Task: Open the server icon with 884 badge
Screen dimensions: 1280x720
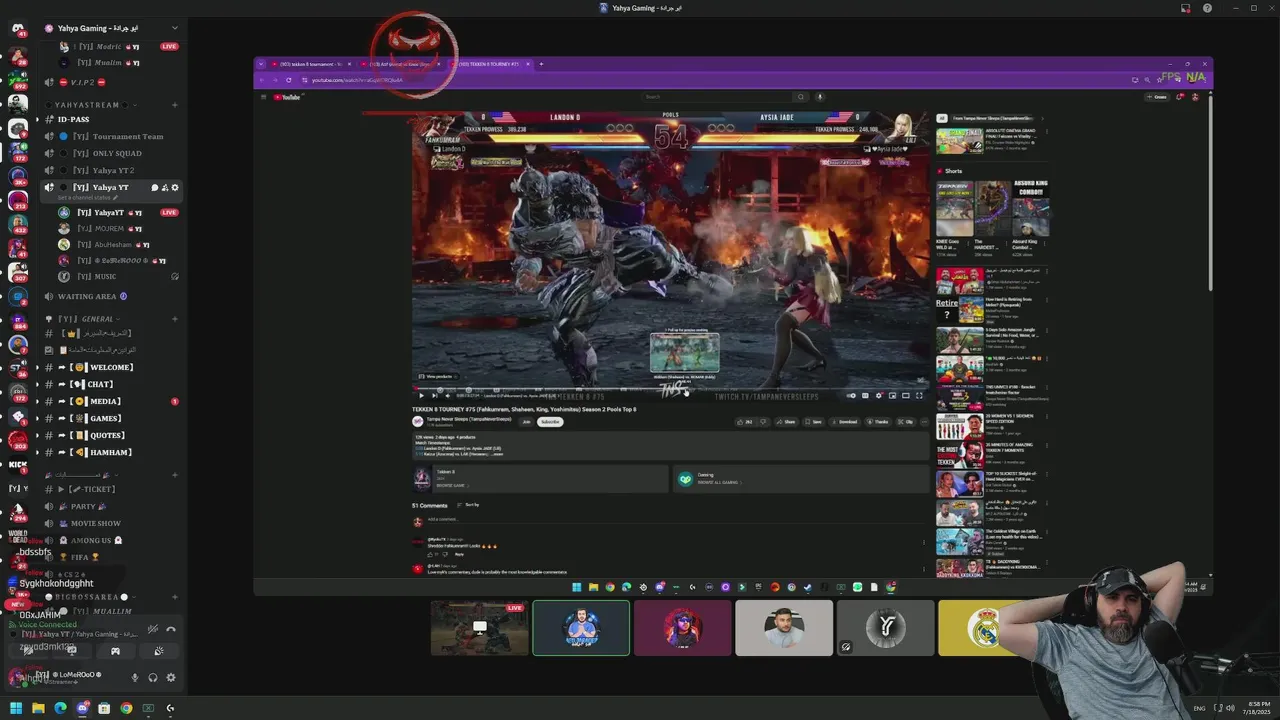Action: (18, 320)
